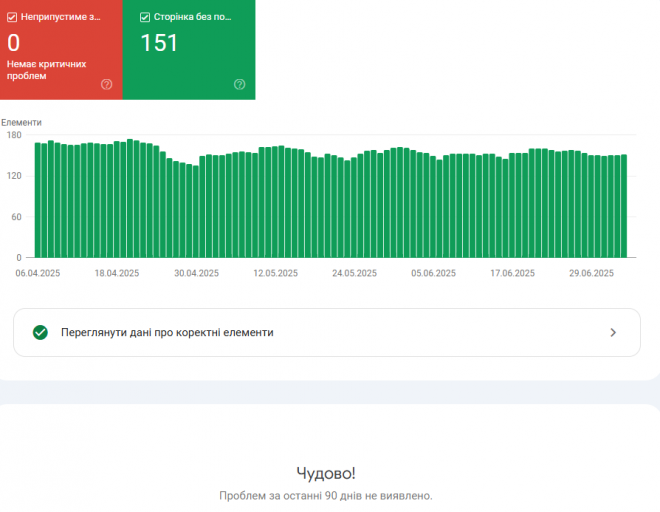
Task: Click the chart date label 17.06.2025
Action: point(513,273)
